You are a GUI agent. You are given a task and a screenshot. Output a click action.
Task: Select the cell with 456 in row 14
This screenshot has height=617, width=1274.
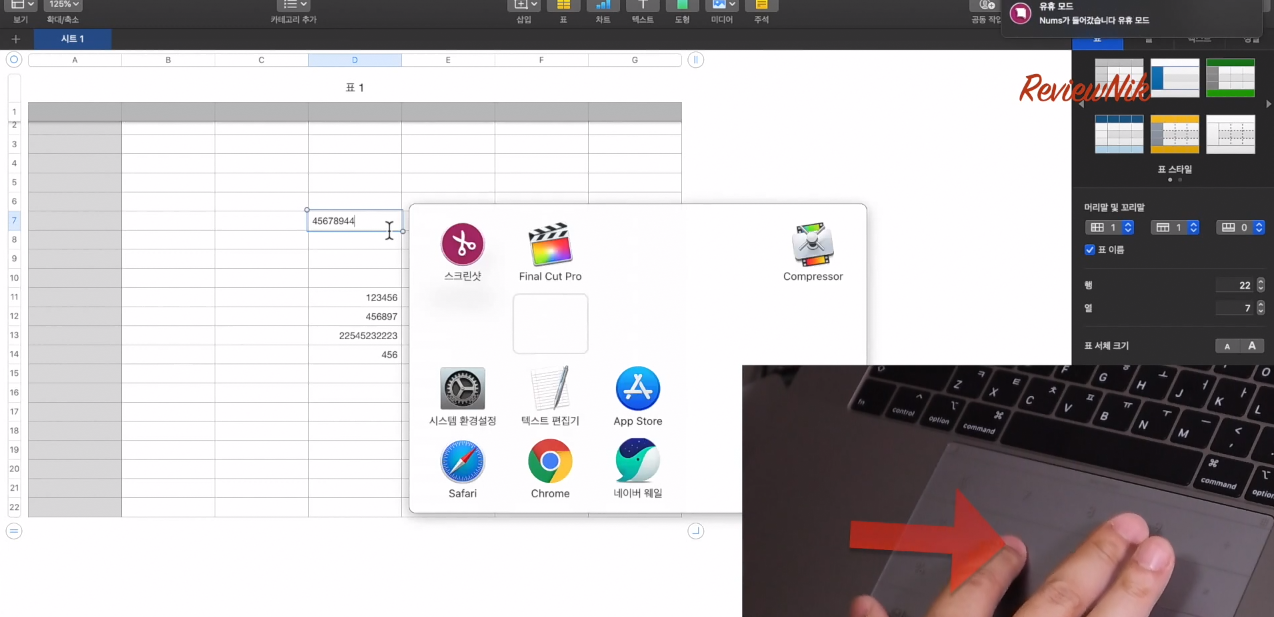355,354
